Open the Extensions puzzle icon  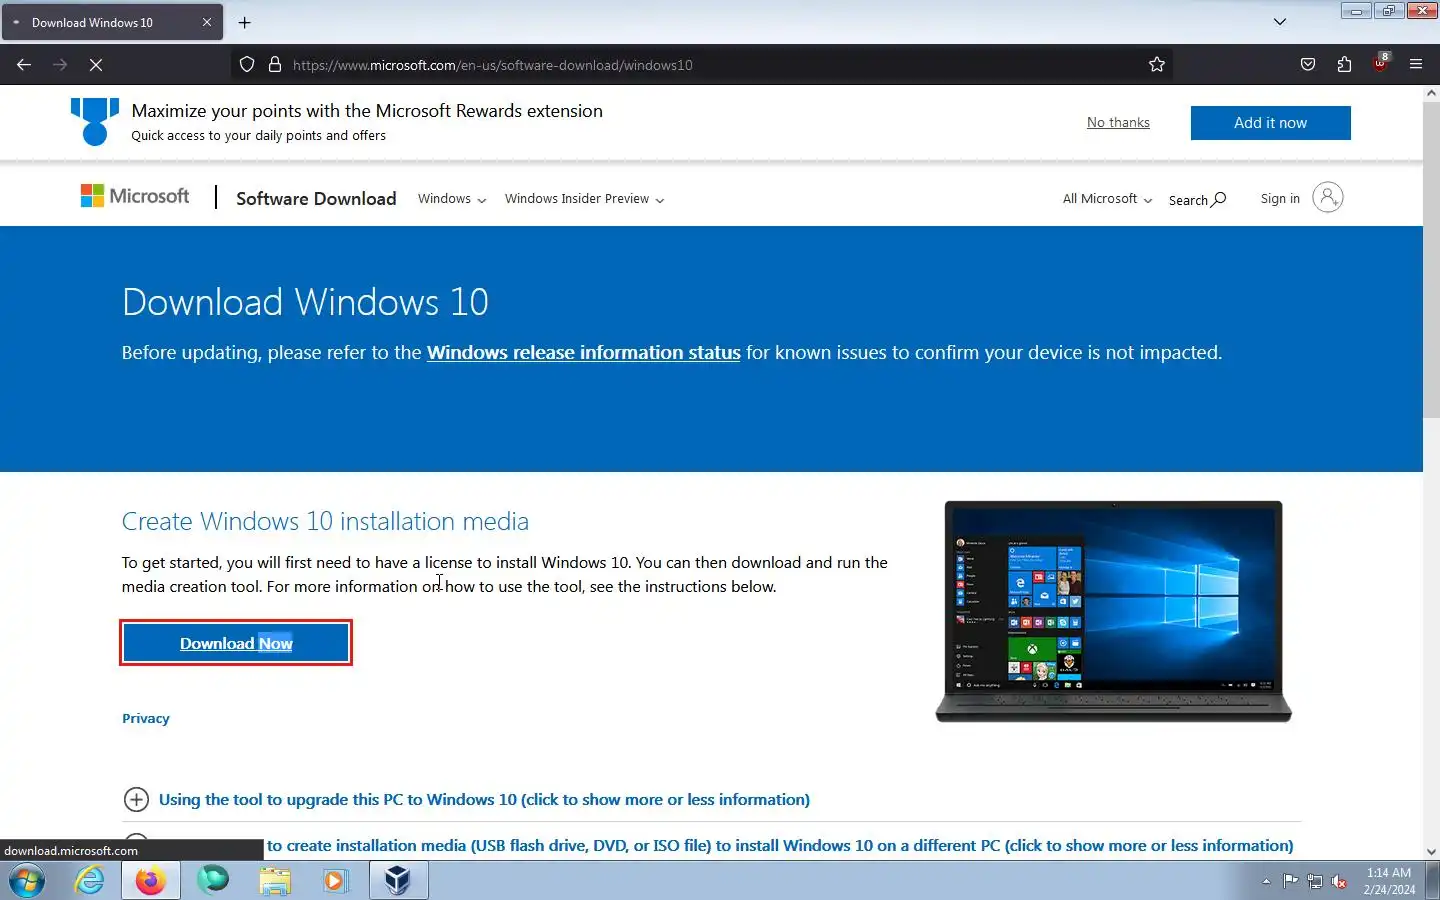pos(1344,64)
